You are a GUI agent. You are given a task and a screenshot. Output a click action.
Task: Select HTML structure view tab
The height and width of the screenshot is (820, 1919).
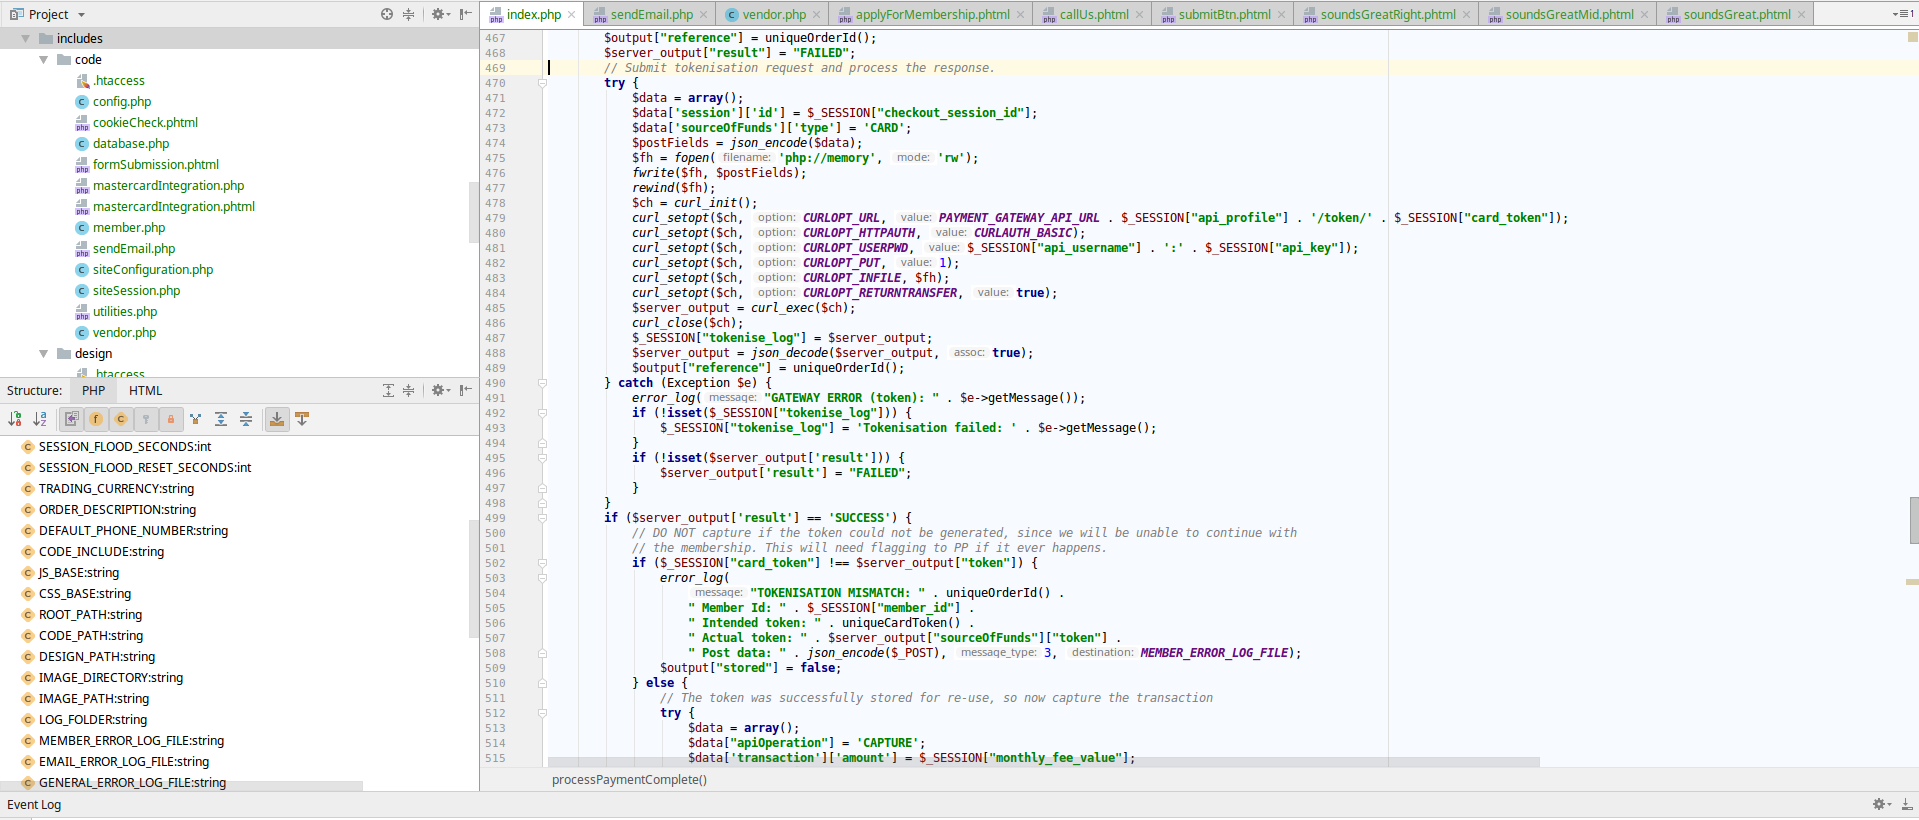[145, 391]
